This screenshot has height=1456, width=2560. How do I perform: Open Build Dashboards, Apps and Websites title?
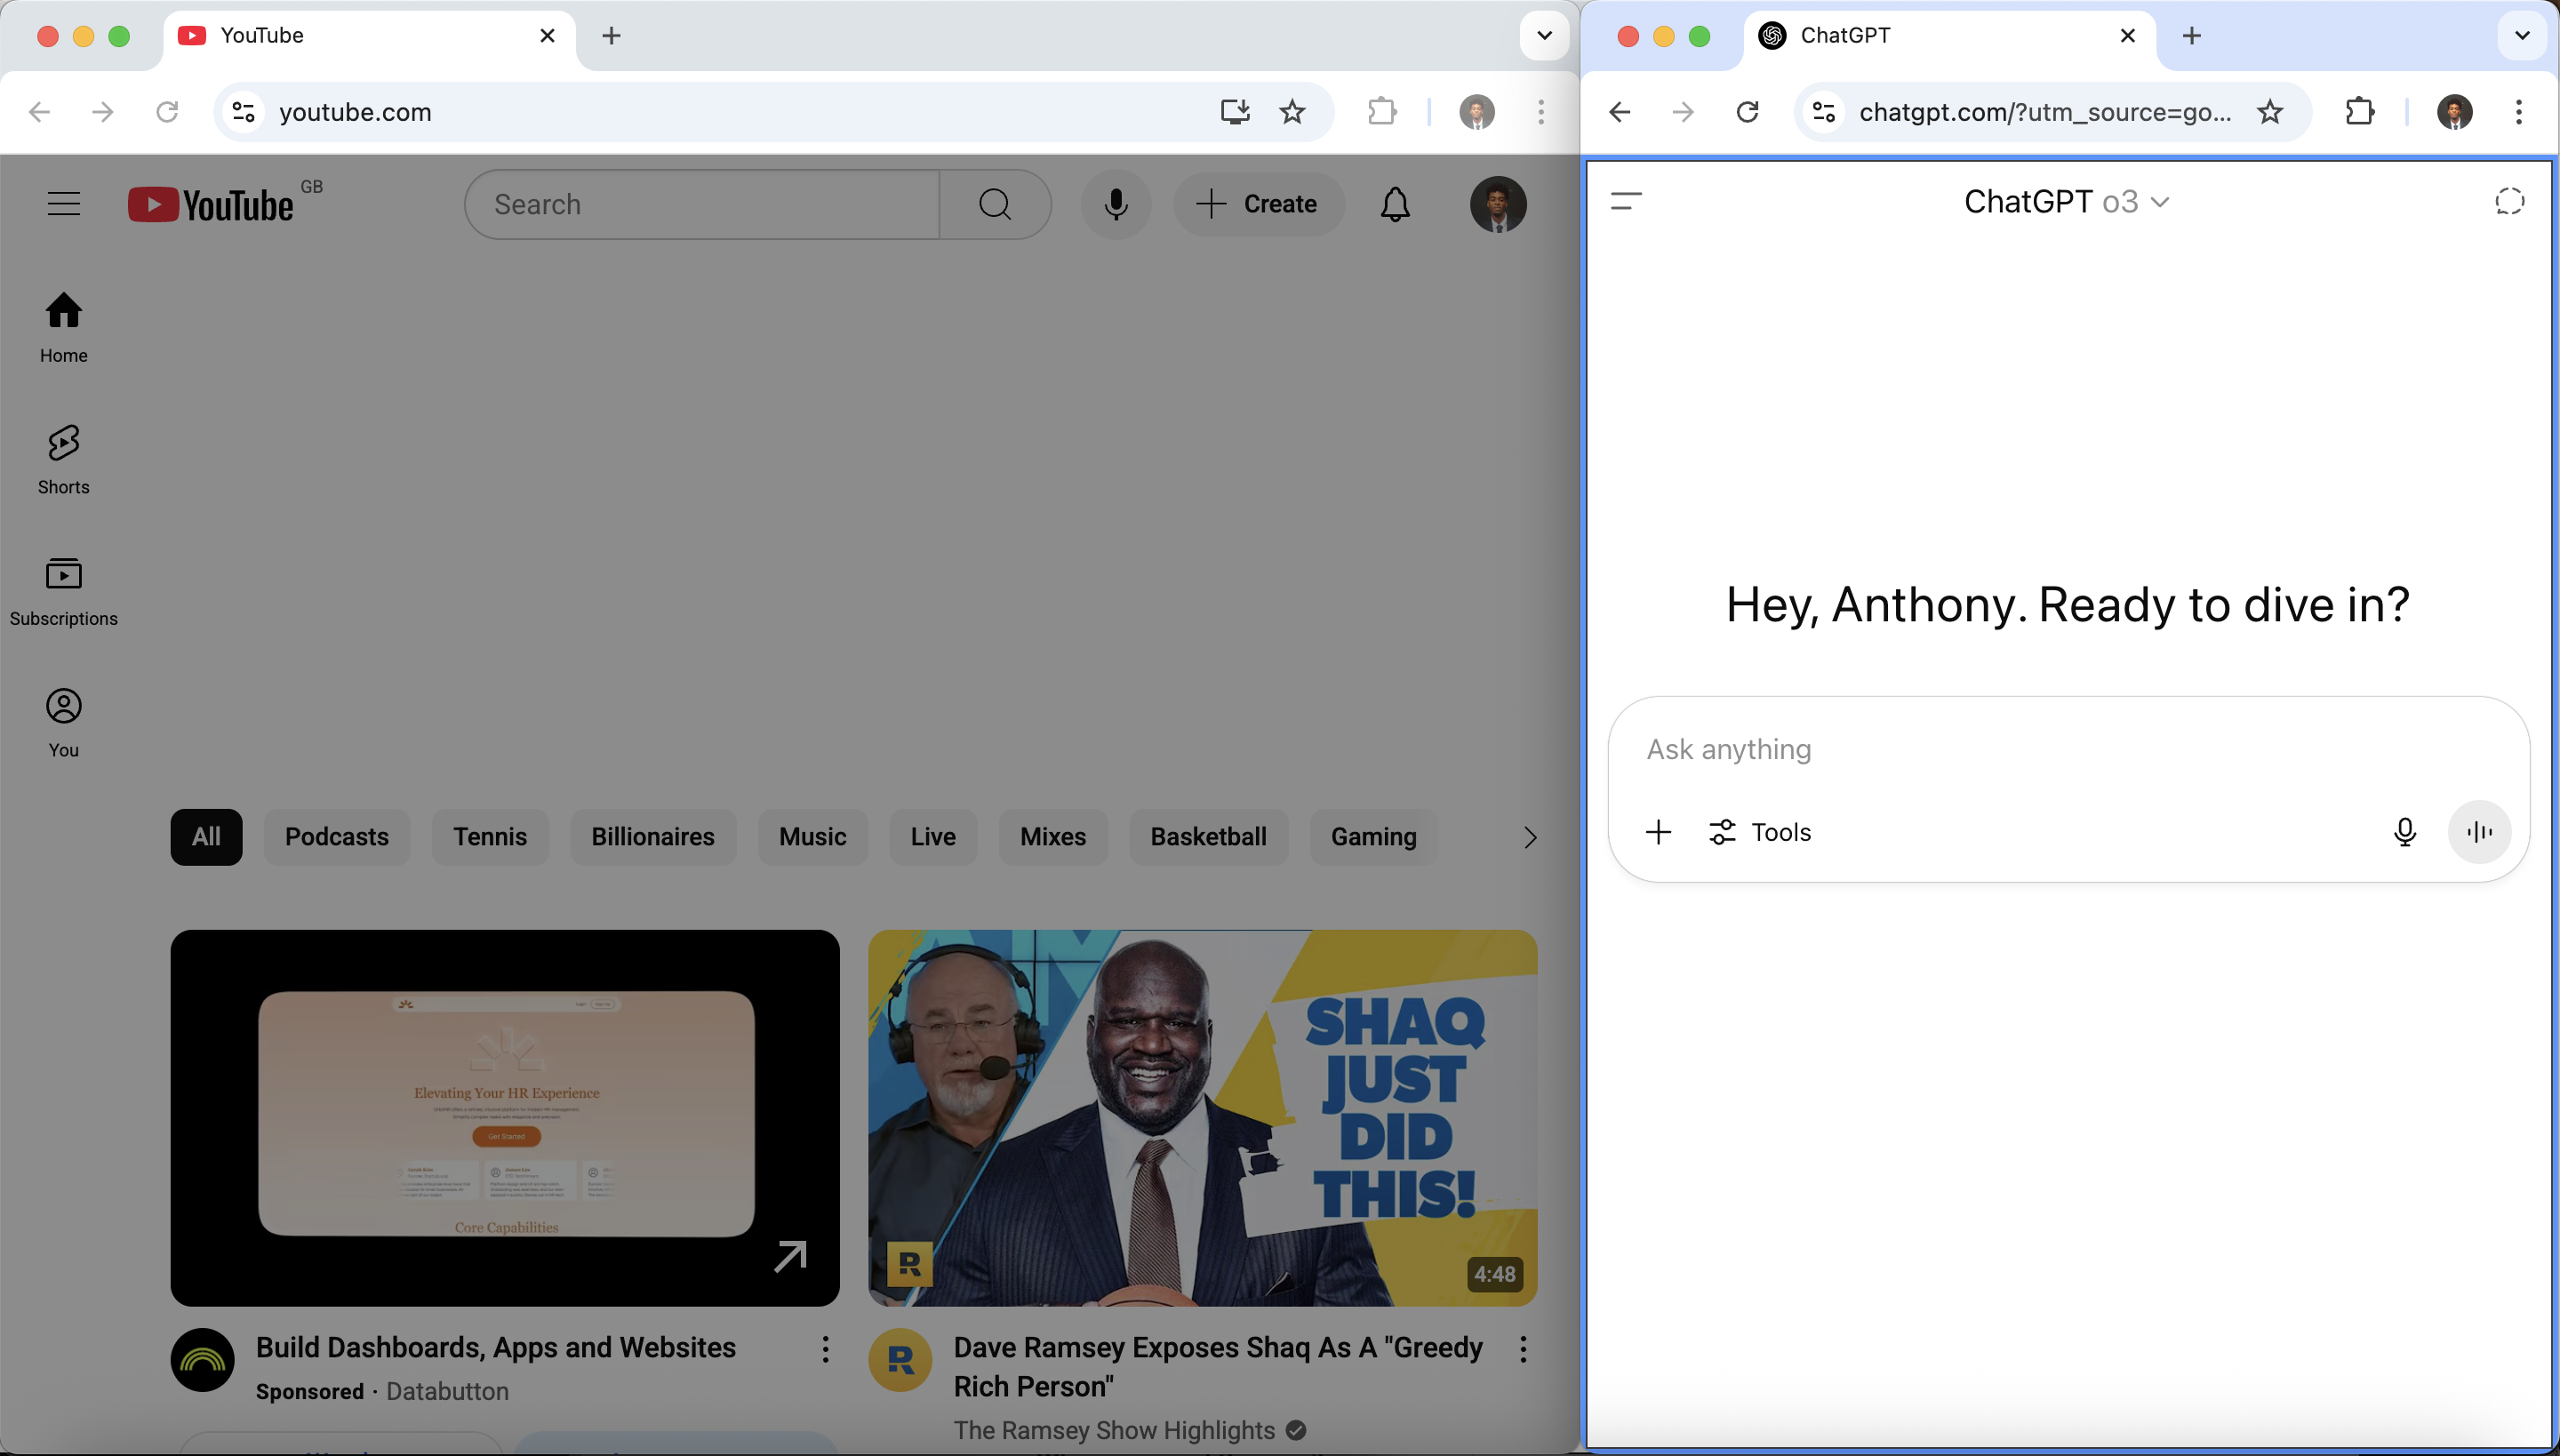pyautogui.click(x=496, y=1348)
